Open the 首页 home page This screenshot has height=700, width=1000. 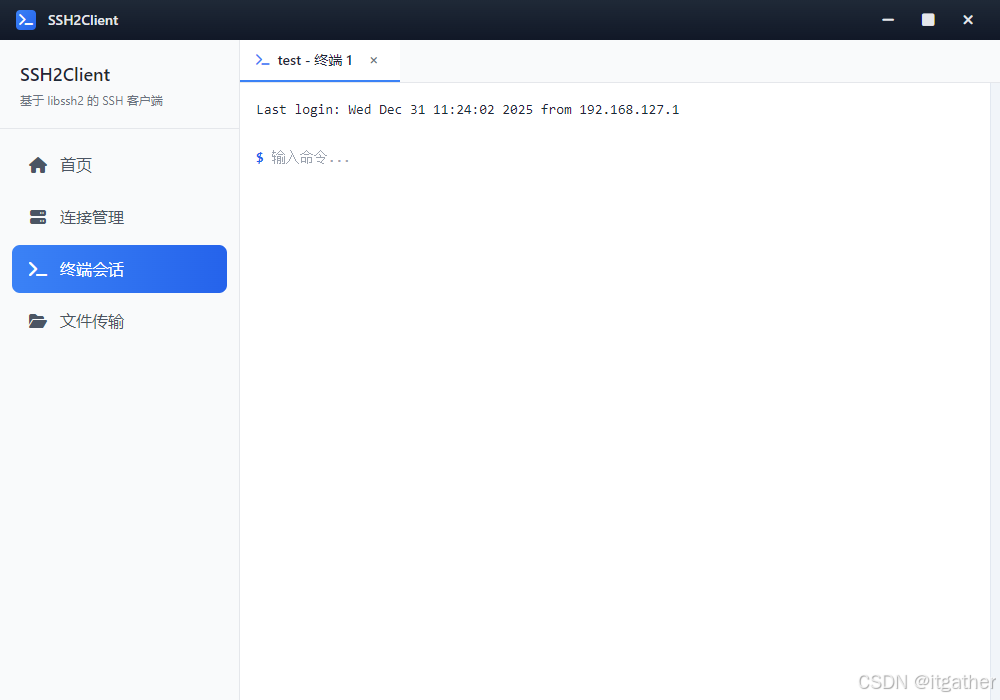pos(119,165)
